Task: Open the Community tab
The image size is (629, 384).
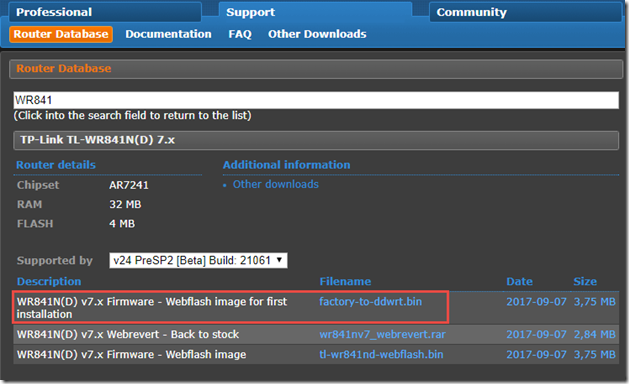Action: (x=526, y=12)
